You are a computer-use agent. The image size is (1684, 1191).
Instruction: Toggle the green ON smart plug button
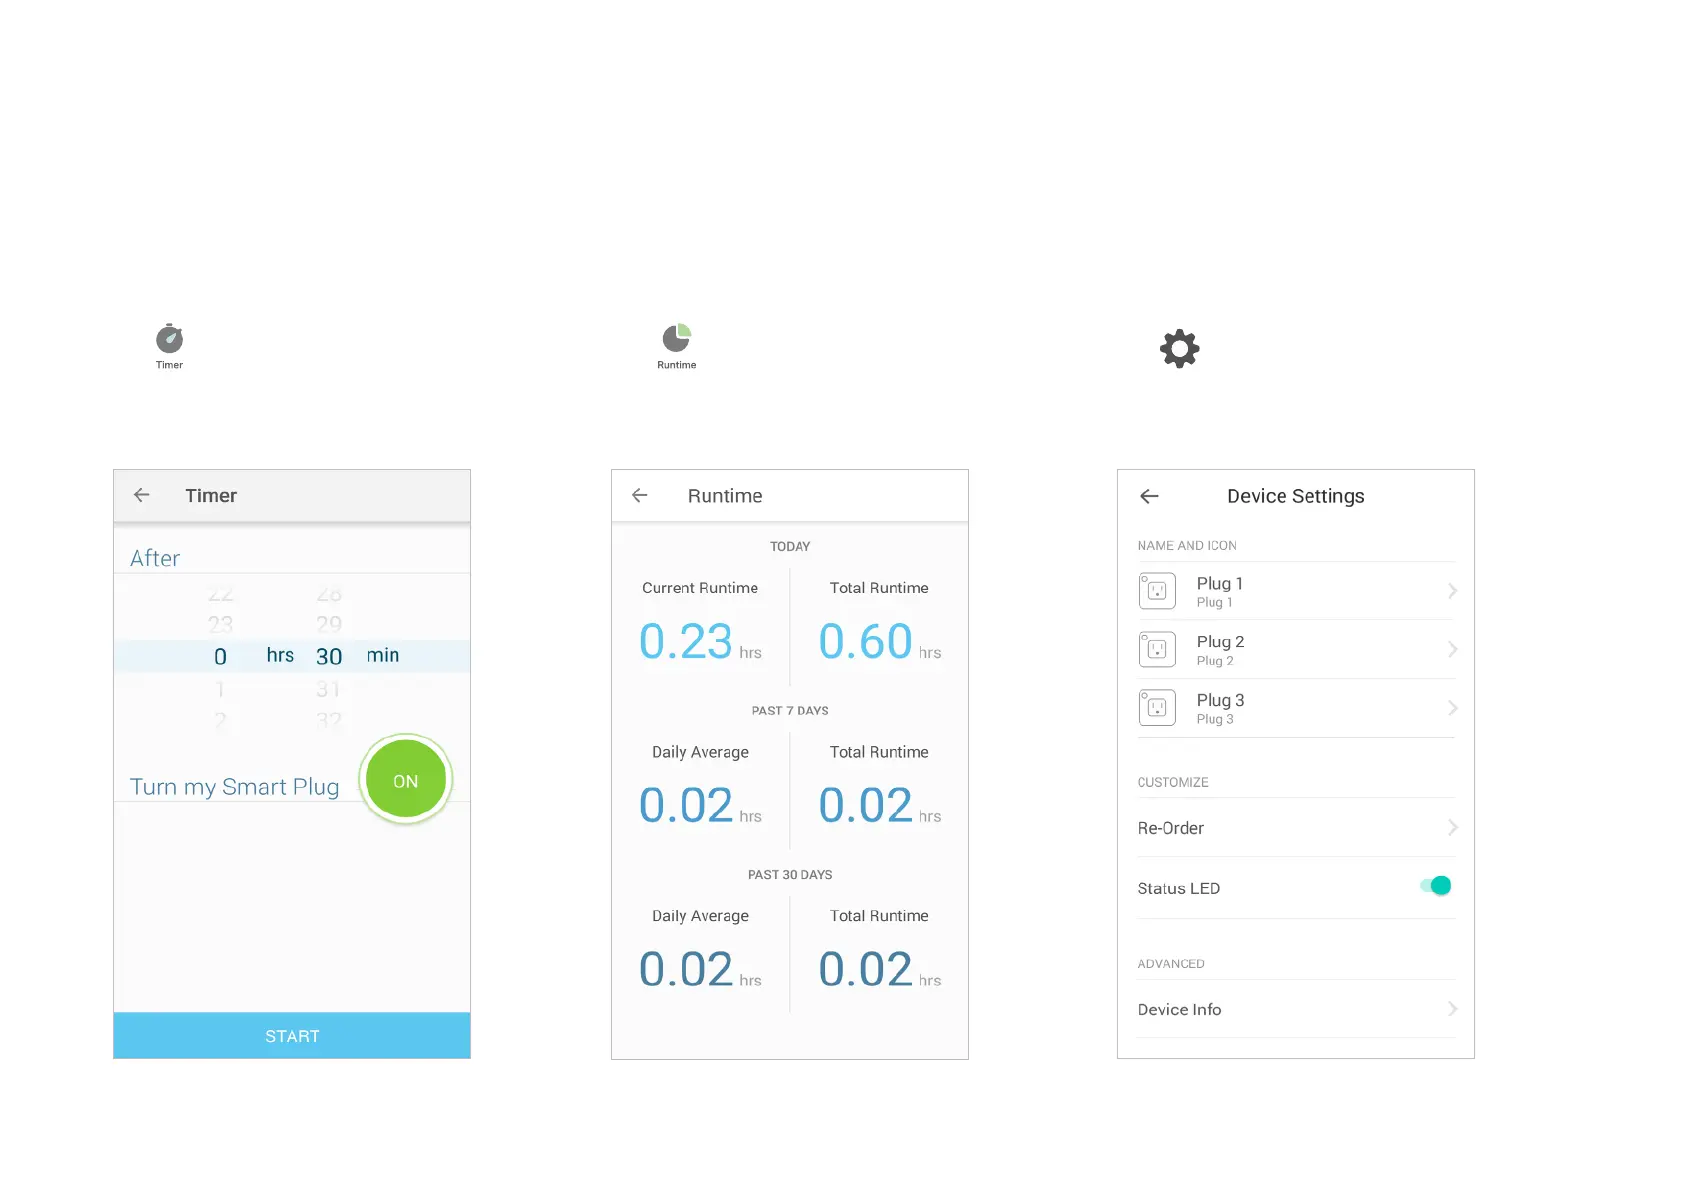(405, 780)
